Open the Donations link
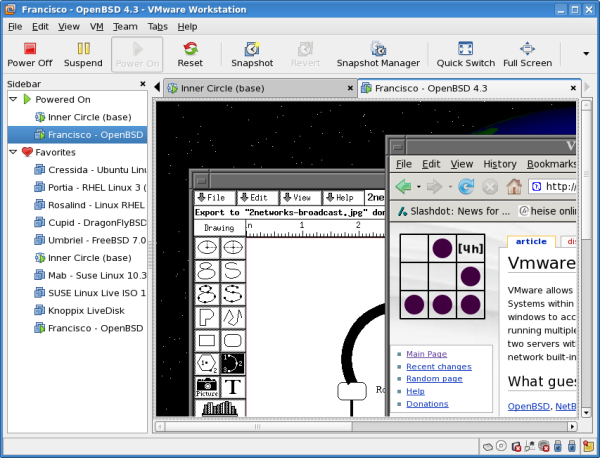This screenshot has height=458, width=600. pos(427,404)
